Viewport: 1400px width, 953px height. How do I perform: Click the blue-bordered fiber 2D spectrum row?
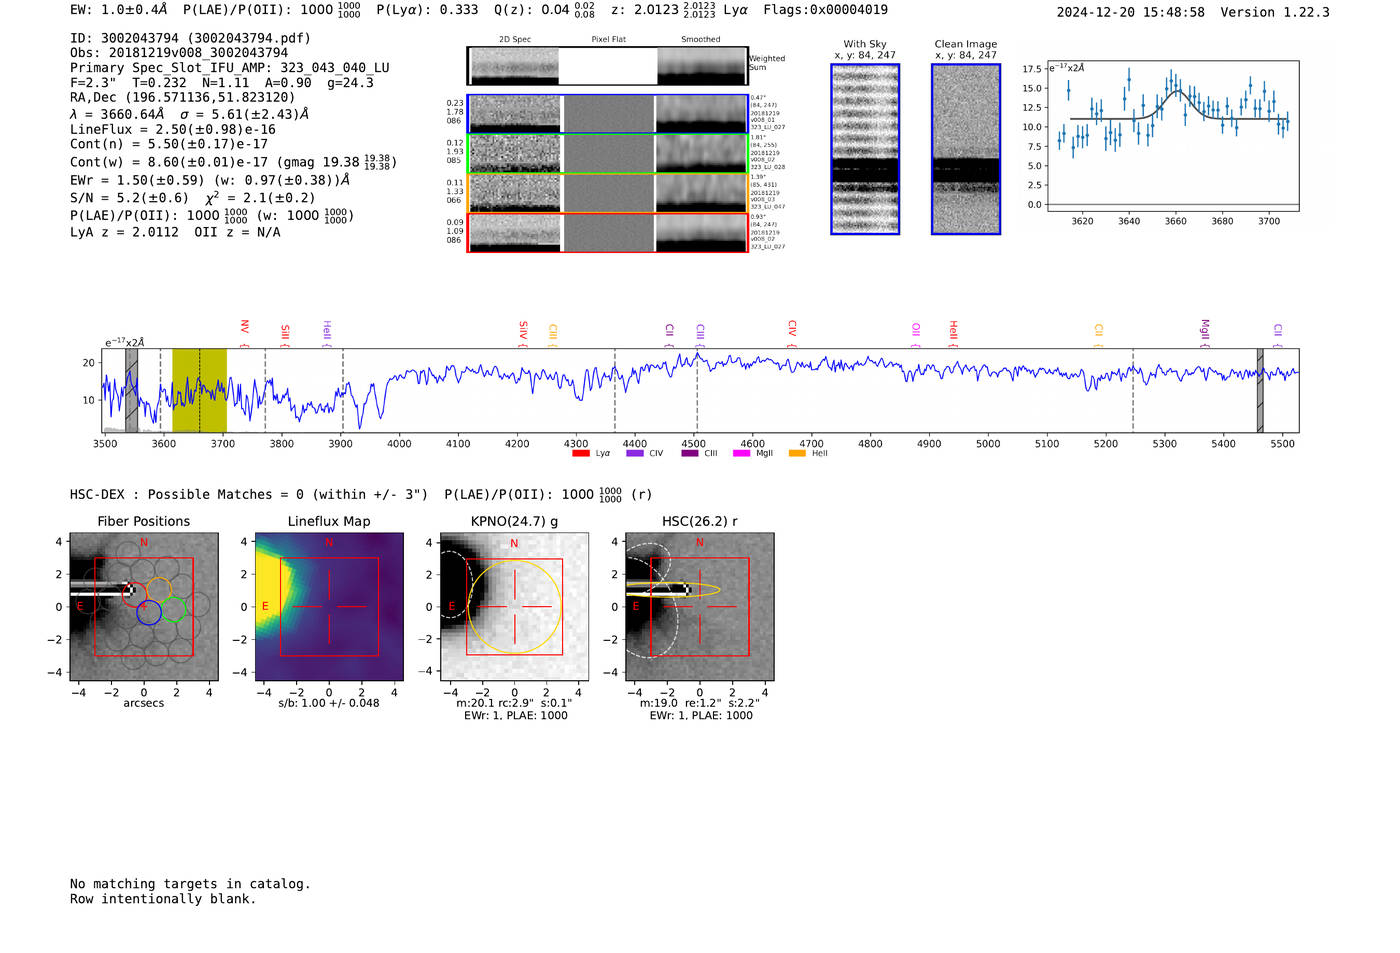[607, 114]
